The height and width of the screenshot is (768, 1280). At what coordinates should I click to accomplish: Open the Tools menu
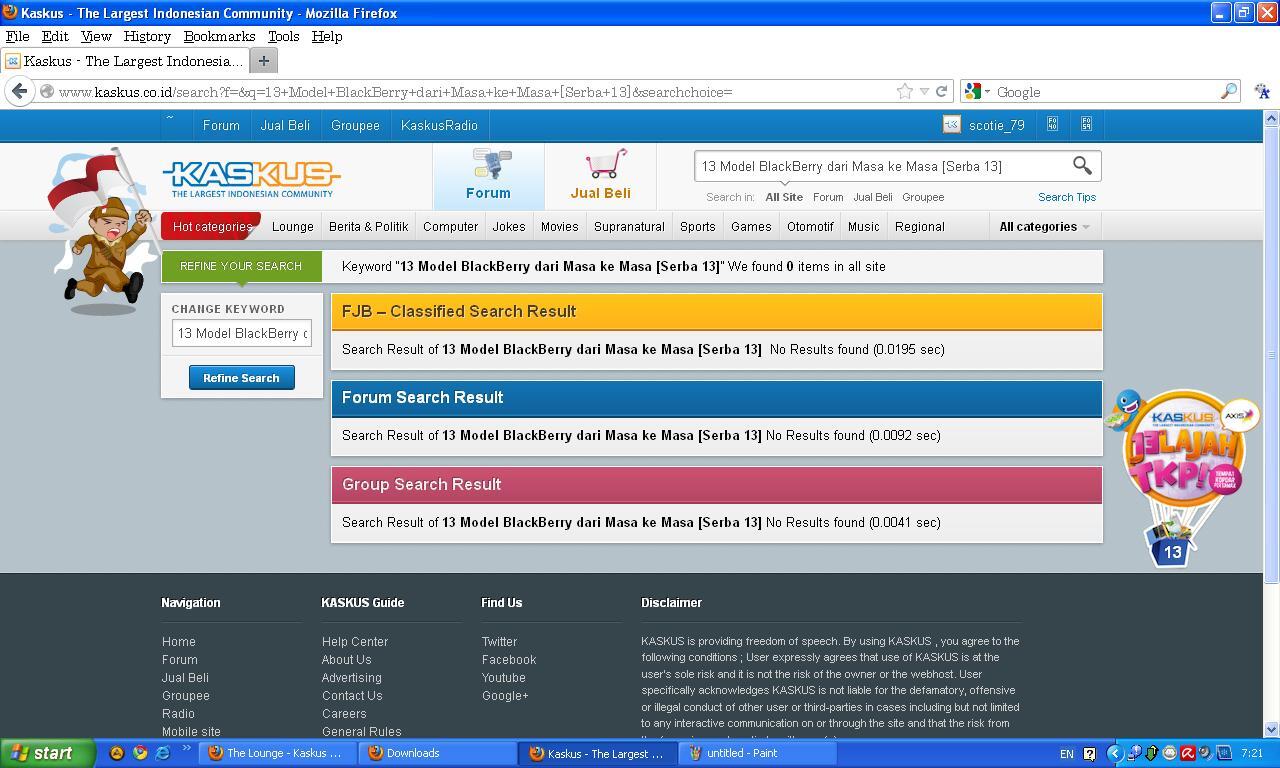pos(283,36)
